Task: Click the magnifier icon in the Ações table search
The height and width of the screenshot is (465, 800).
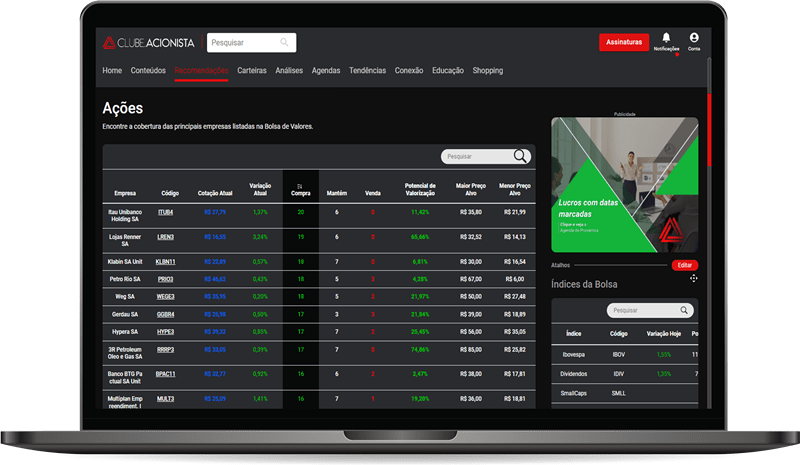Action: click(x=520, y=156)
